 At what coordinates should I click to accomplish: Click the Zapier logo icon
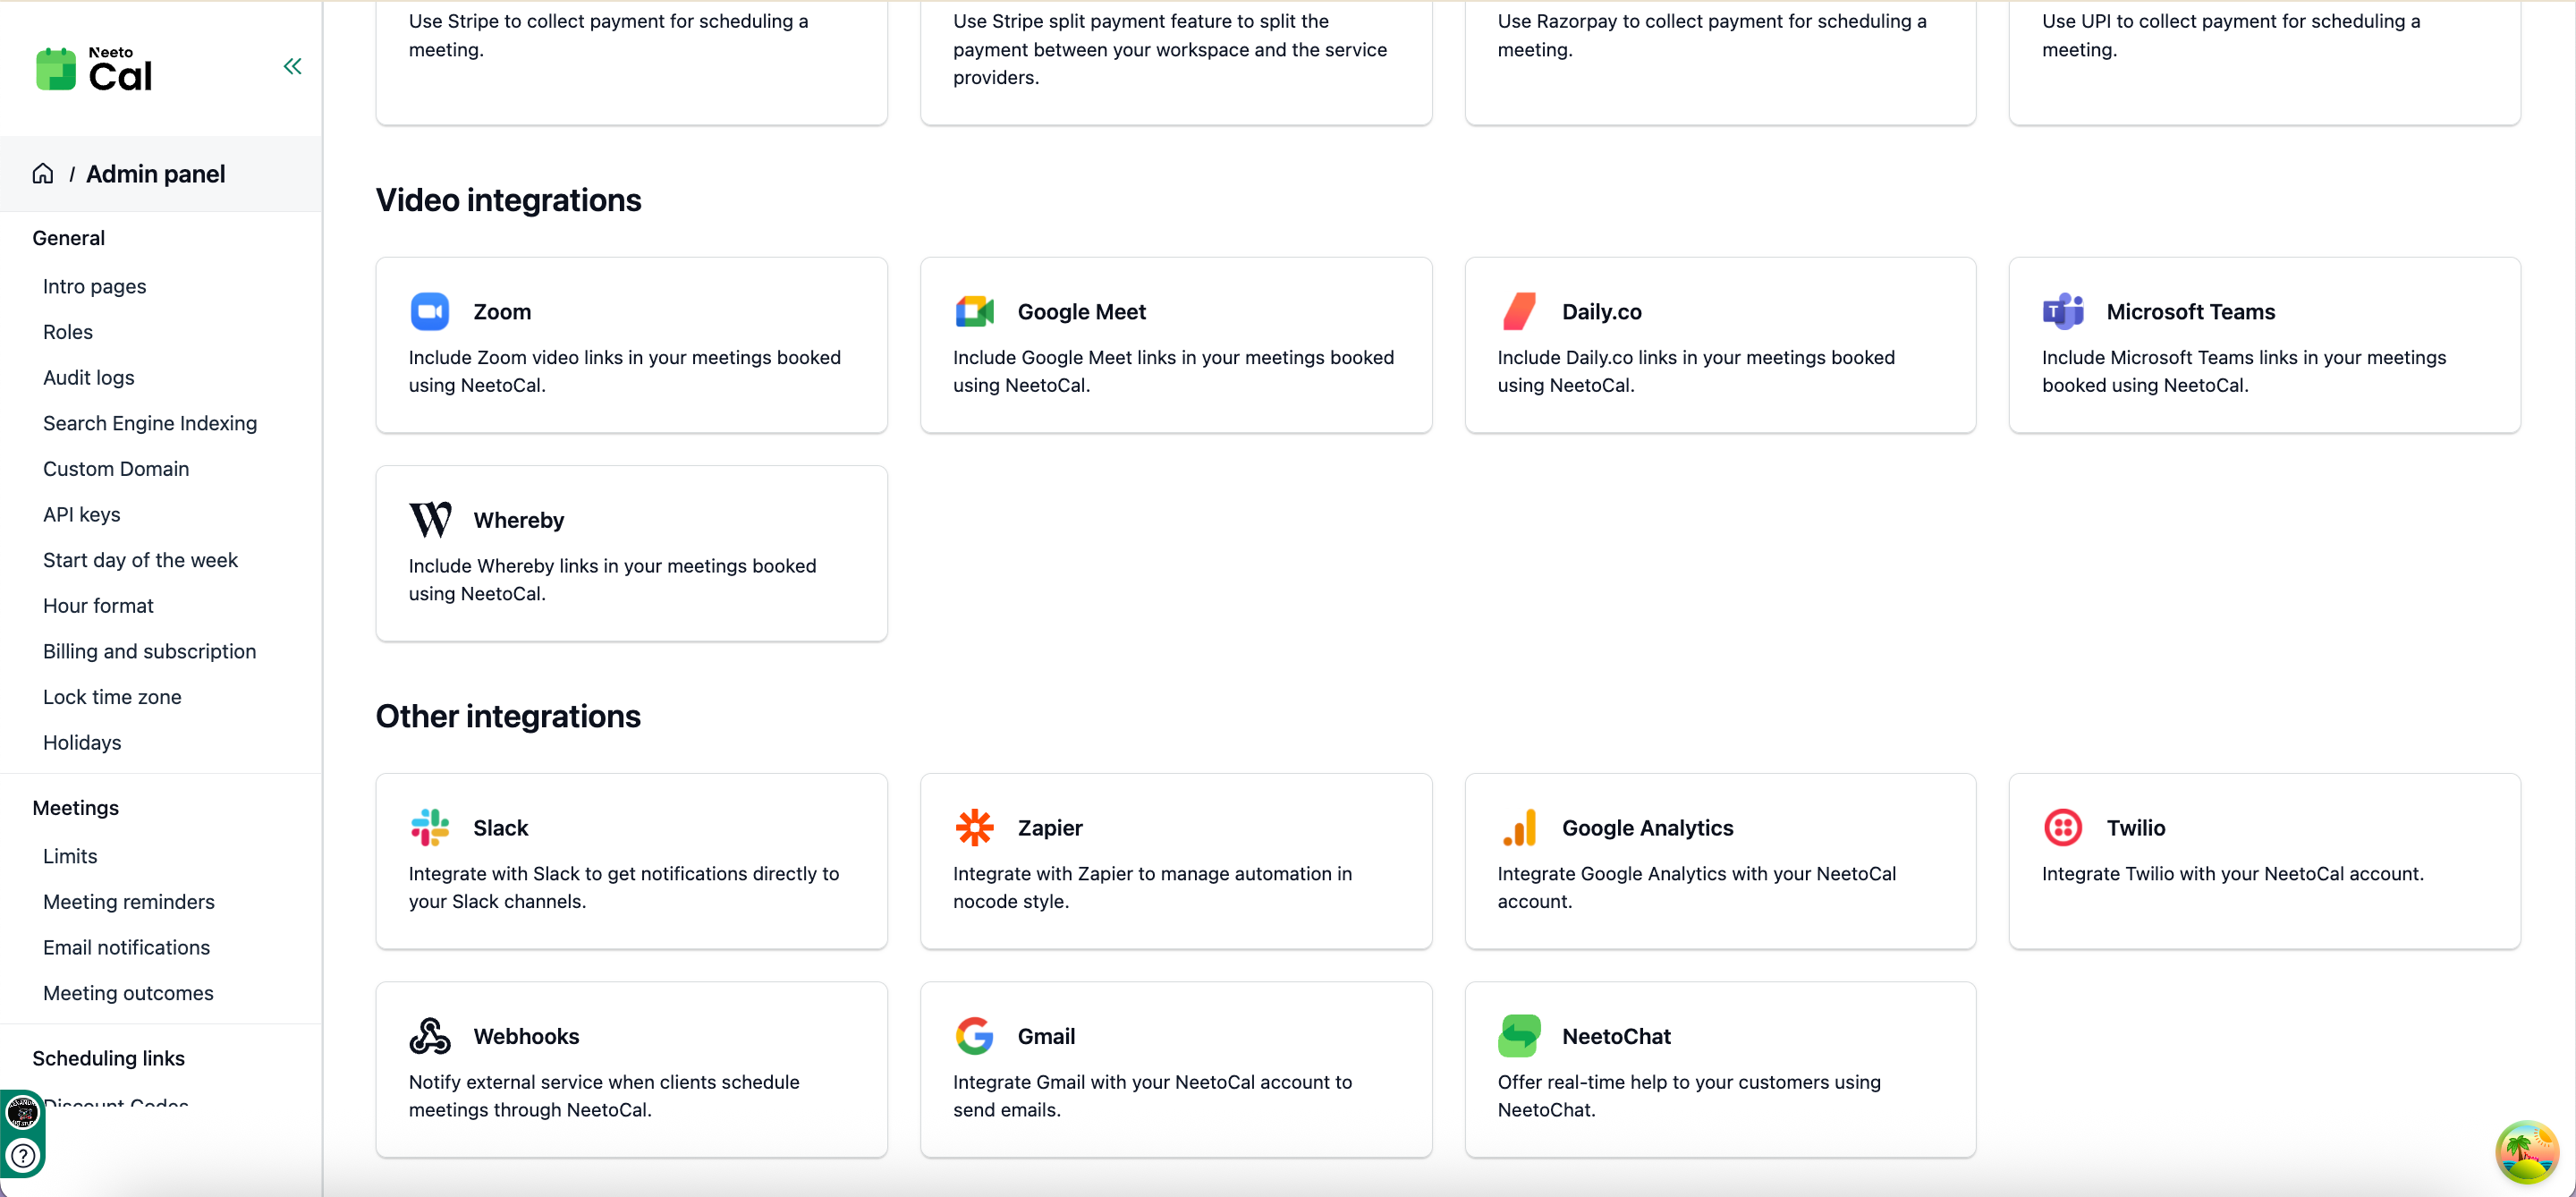coord(974,828)
